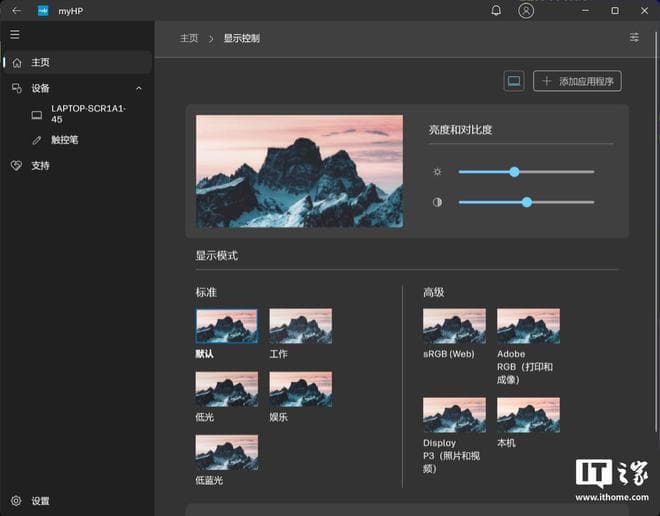Open 触控笔 stylus settings
Viewport: 660px width, 516px height.
[x=64, y=140]
